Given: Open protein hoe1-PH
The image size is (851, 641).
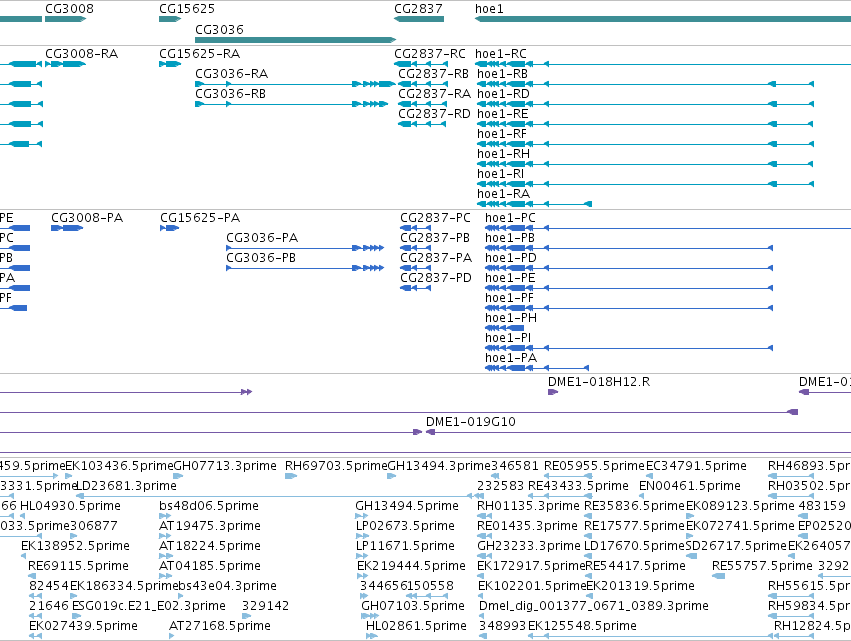Looking at the screenshot, I should click(504, 328).
